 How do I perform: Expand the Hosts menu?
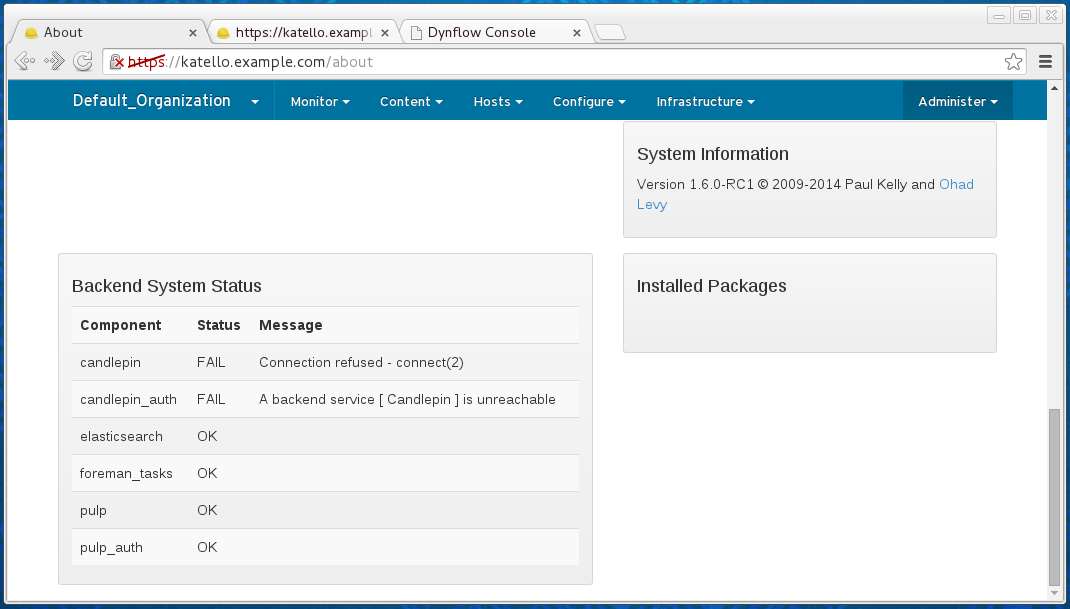[498, 101]
